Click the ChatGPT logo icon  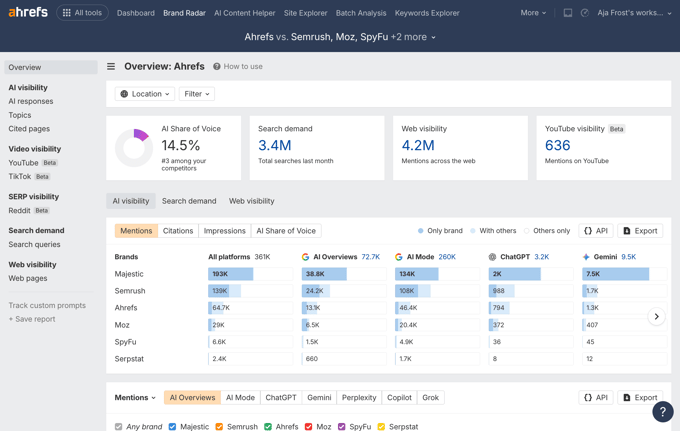[492, 257]
